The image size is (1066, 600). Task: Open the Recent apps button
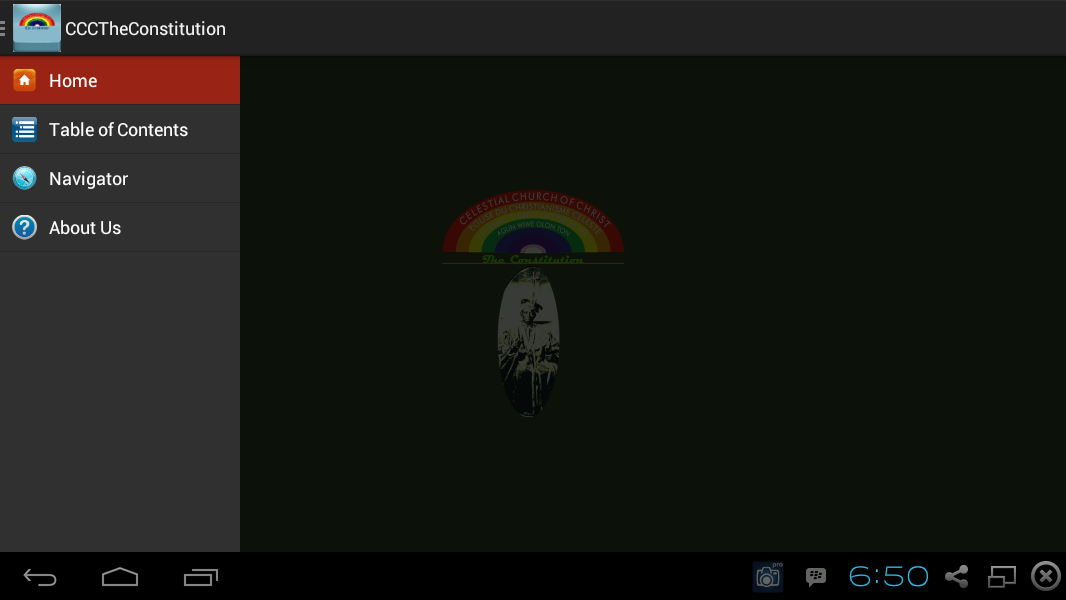pos(201,577)
